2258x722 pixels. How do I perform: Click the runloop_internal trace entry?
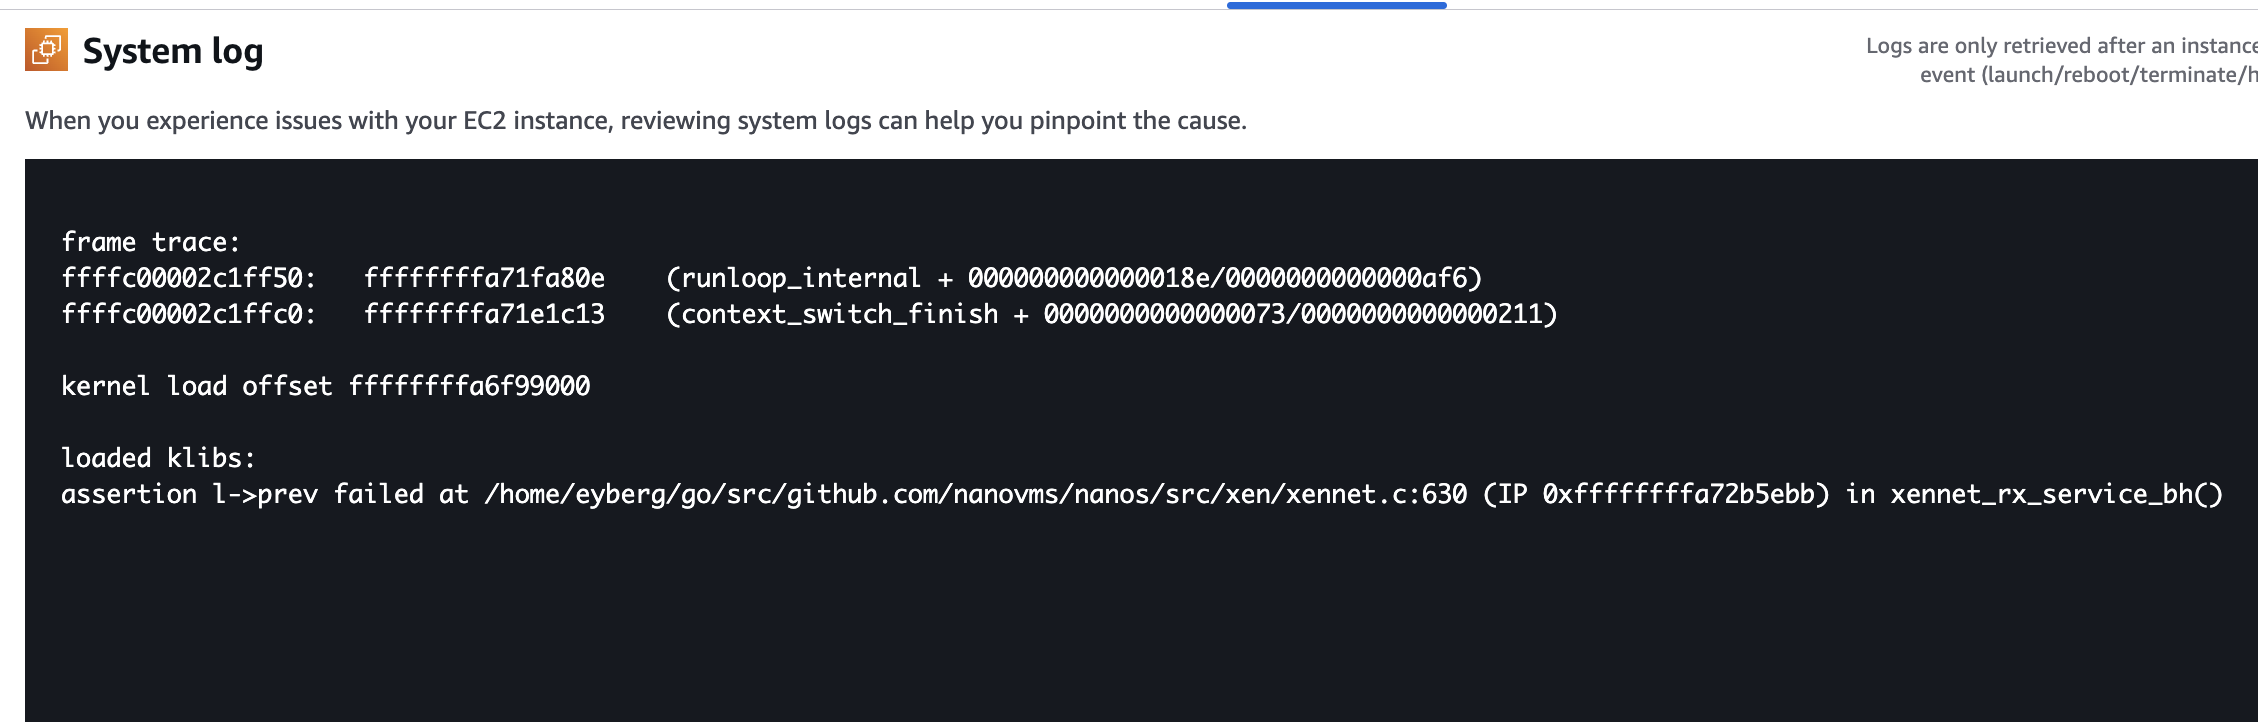[x=1074, y=278]
